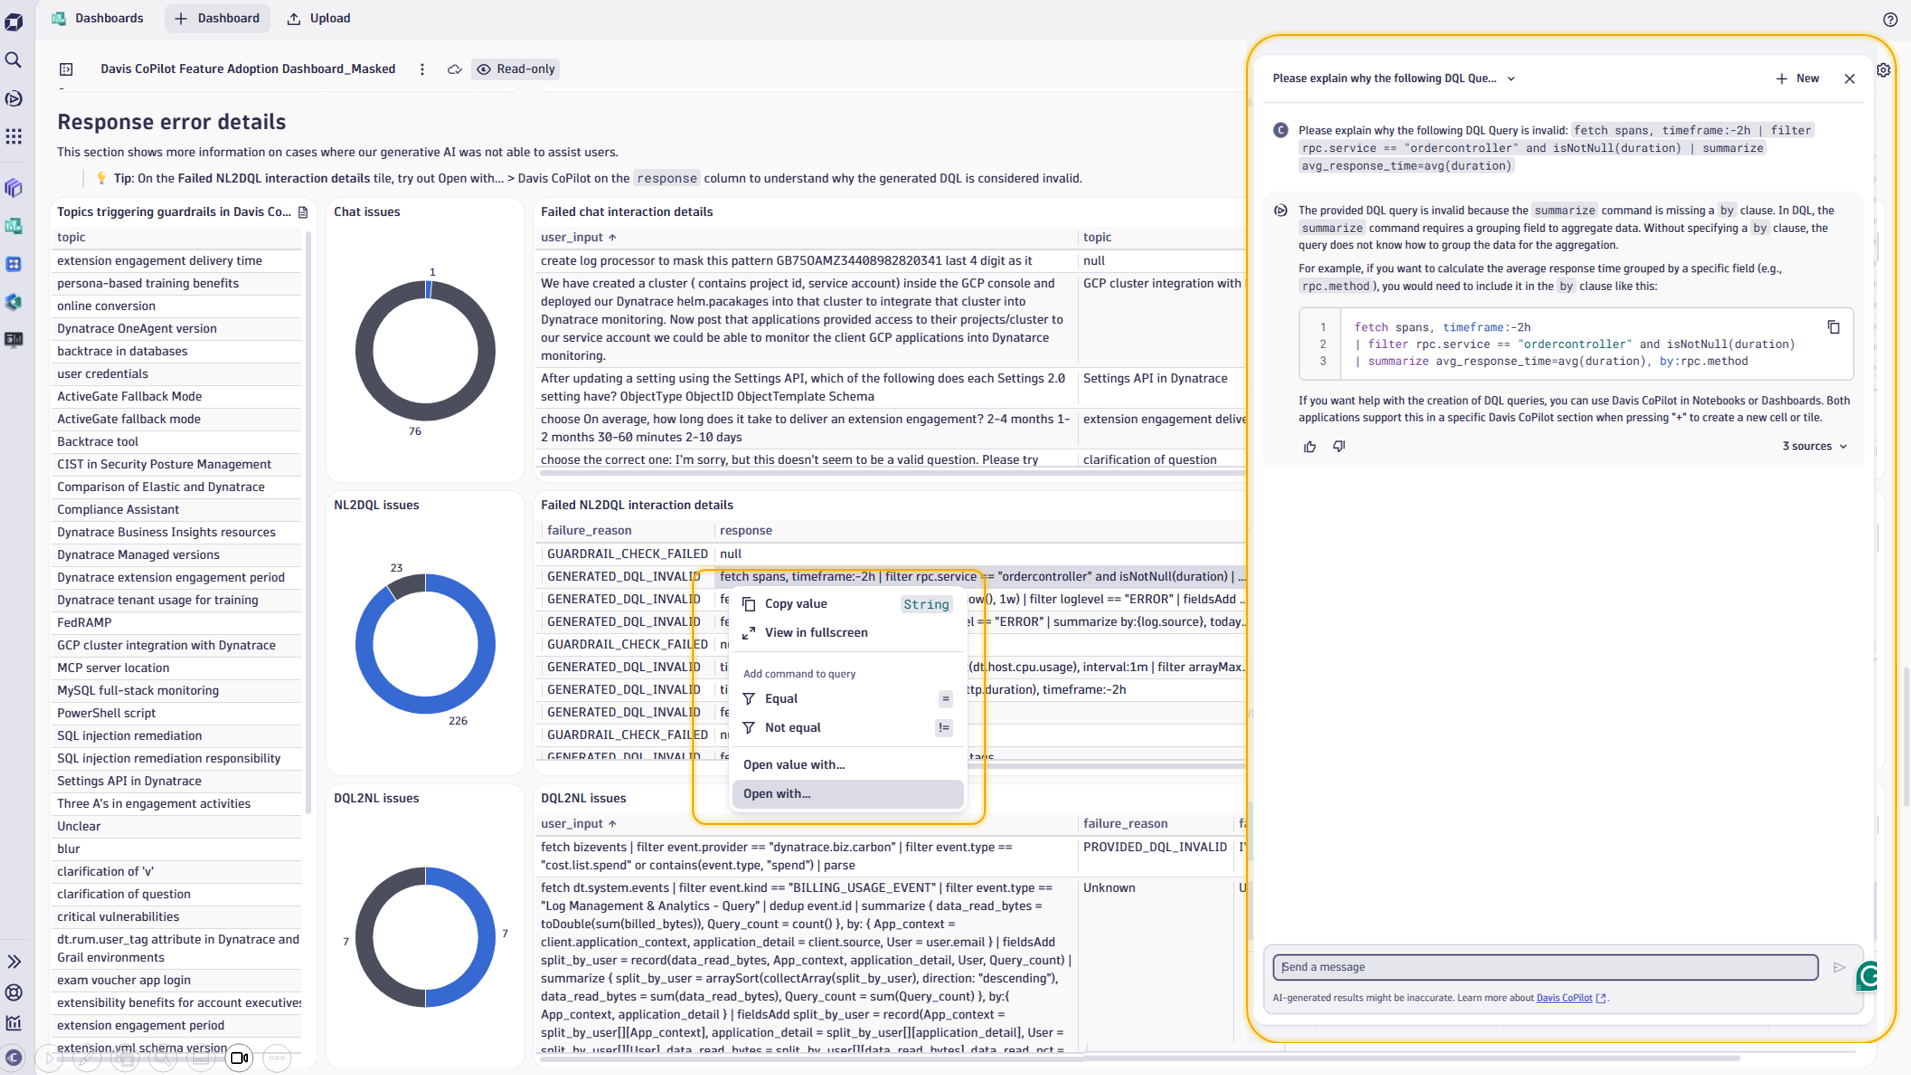This screenshot has width=1911, height=1075.
Task: Give the CoPilot answer a thumbs down
Action: click(x=1339, y=446)
